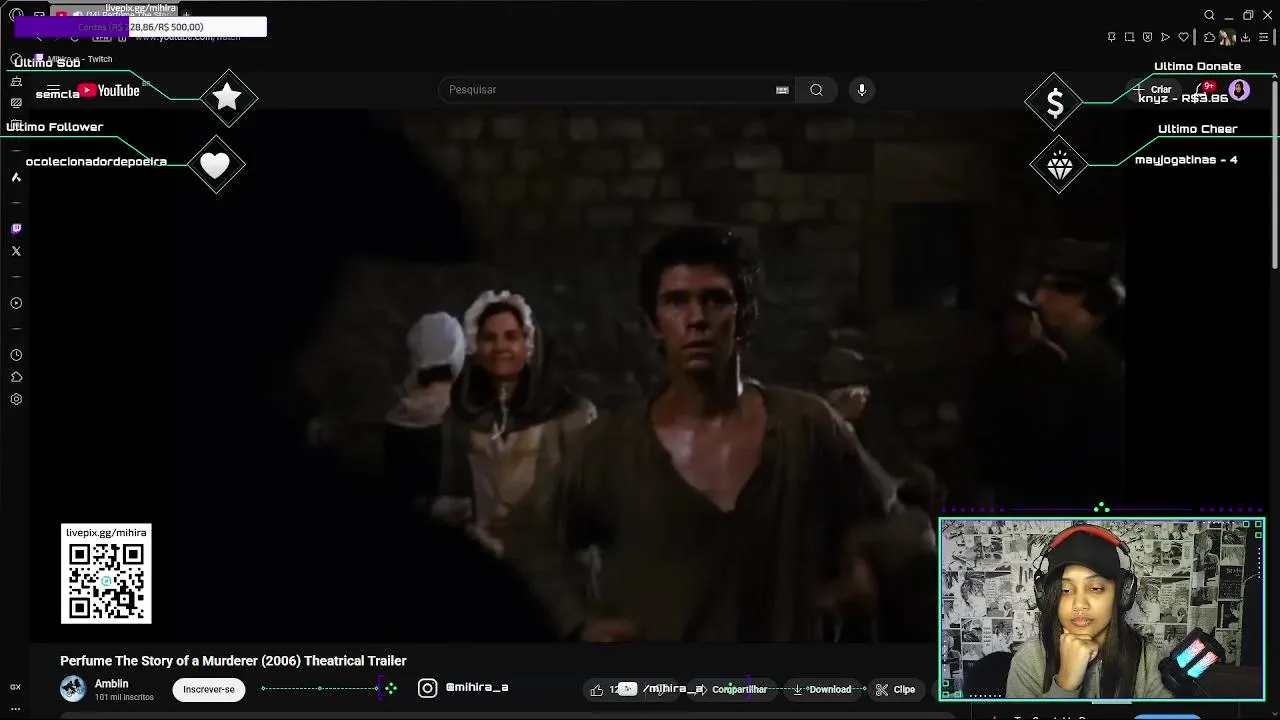Open the ad blocker shield icon
Viewport: 1280px width, 720px height.
(x=1147, y=37)
